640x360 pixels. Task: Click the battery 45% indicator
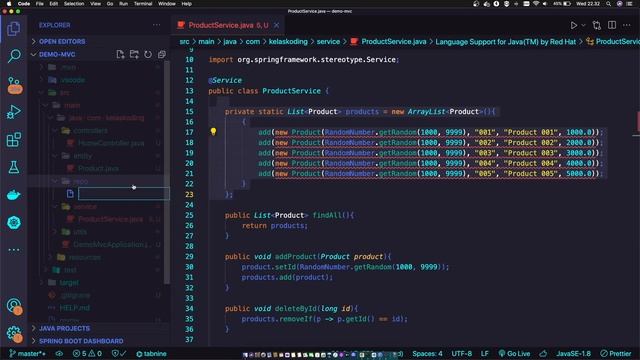coord(562,4)
